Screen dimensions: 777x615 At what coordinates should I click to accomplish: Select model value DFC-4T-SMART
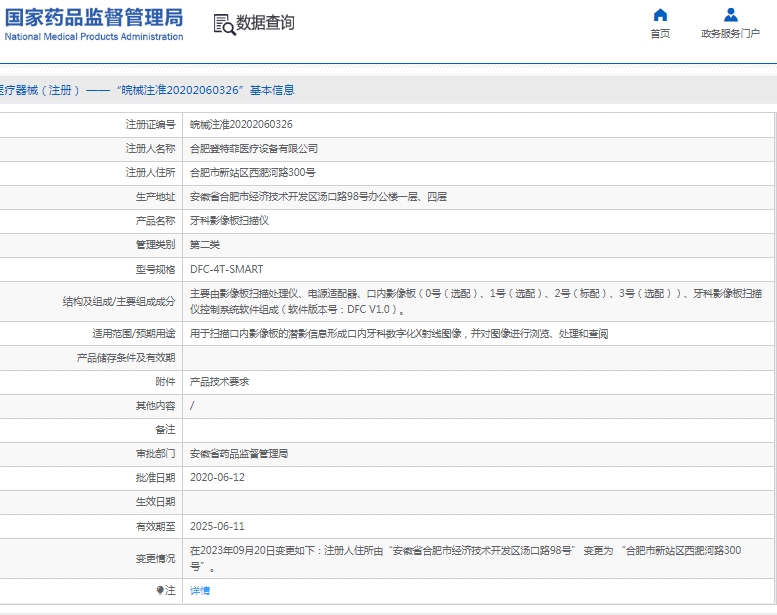tap(226, 269)
